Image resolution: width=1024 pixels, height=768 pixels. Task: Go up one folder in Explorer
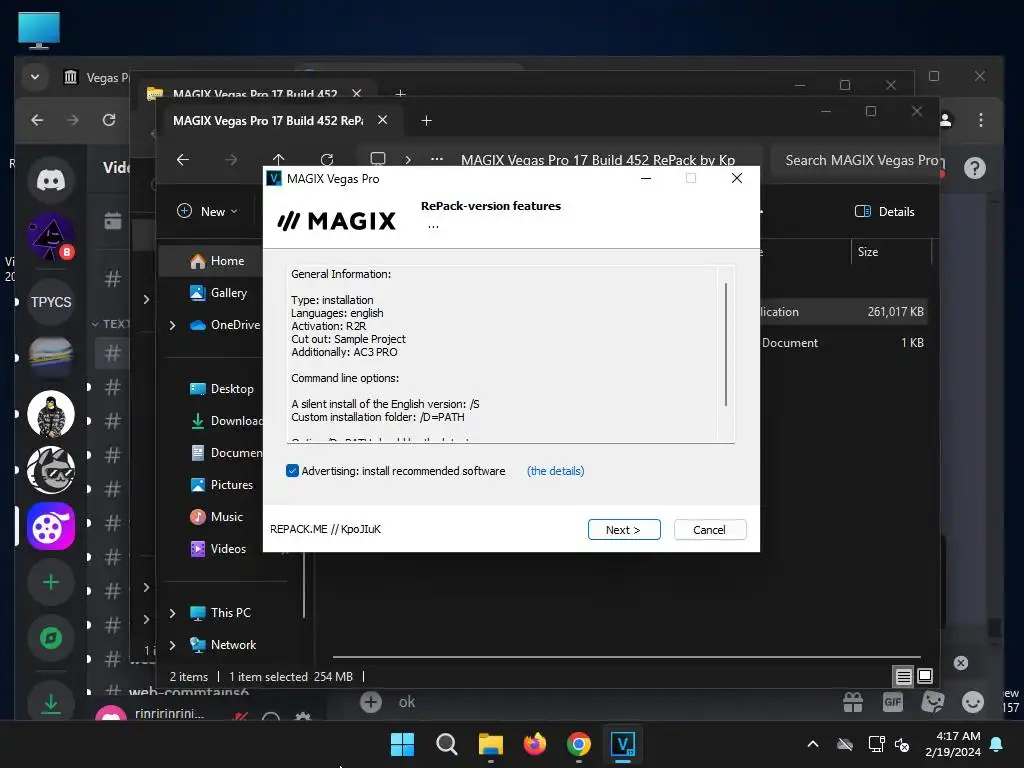pyautogui.click(x=279, y=159)
